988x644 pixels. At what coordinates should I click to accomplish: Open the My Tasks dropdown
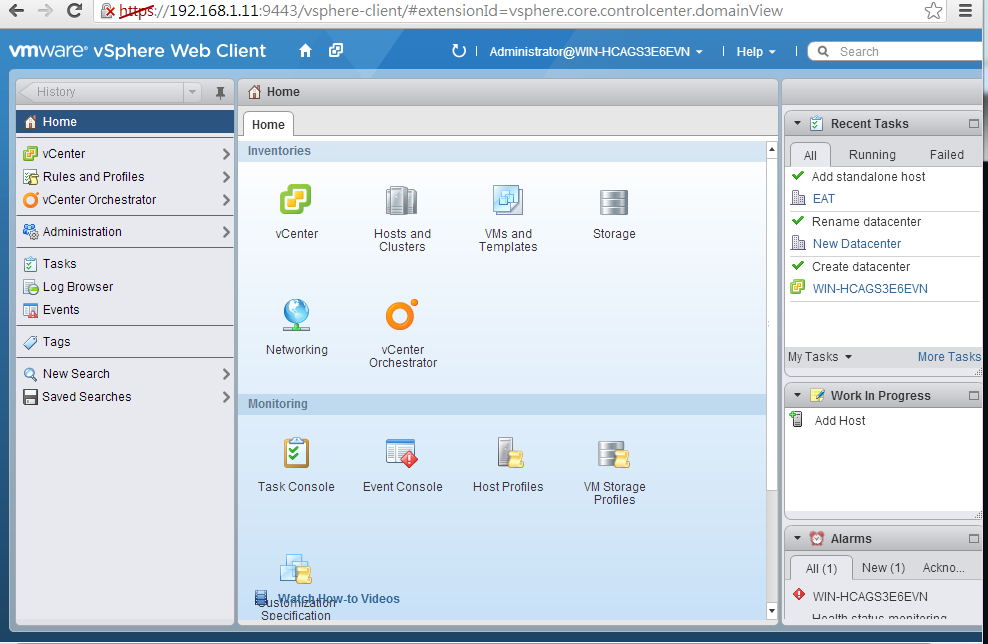[820, 357]
